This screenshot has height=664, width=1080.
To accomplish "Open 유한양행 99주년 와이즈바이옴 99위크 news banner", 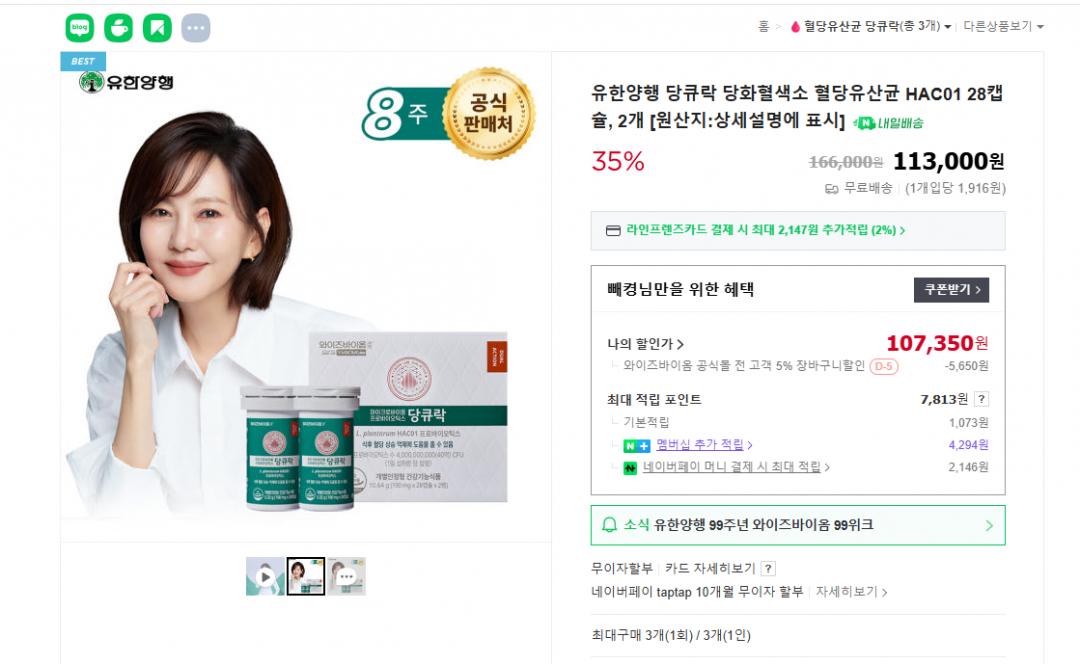I will pos(798,526).
